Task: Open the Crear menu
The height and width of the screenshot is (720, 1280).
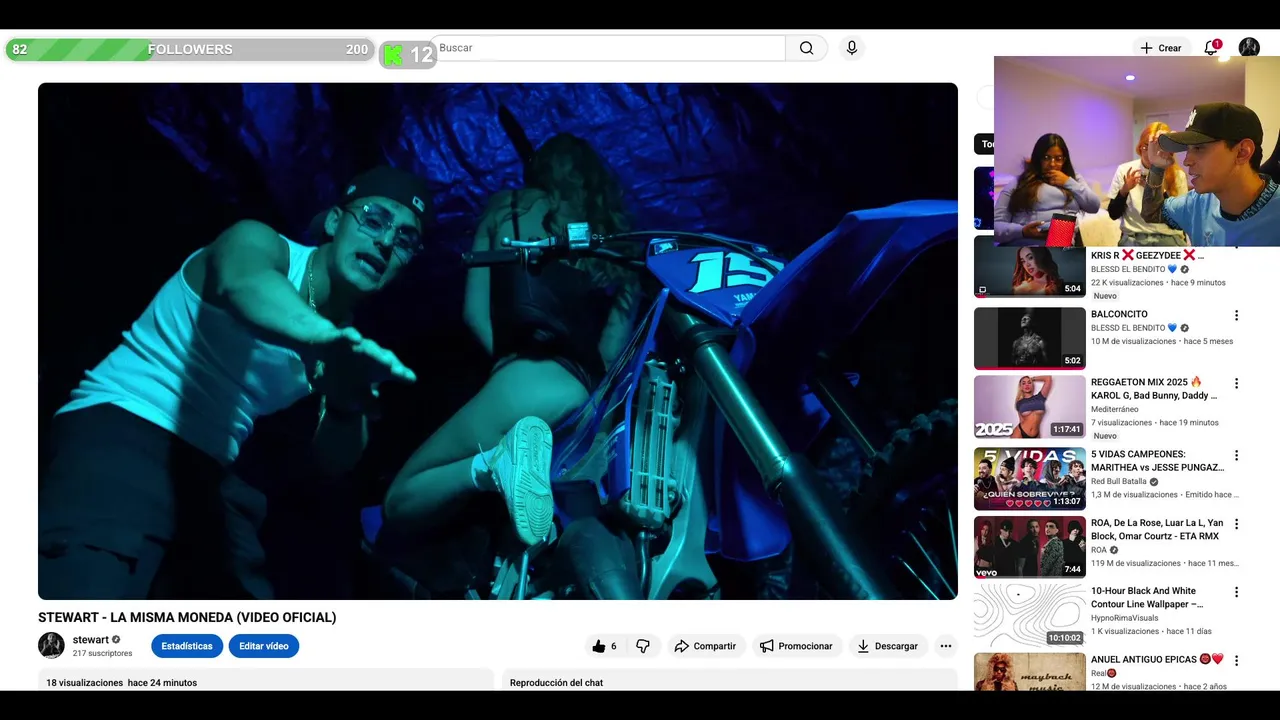Action: [x=1160, y=48]
